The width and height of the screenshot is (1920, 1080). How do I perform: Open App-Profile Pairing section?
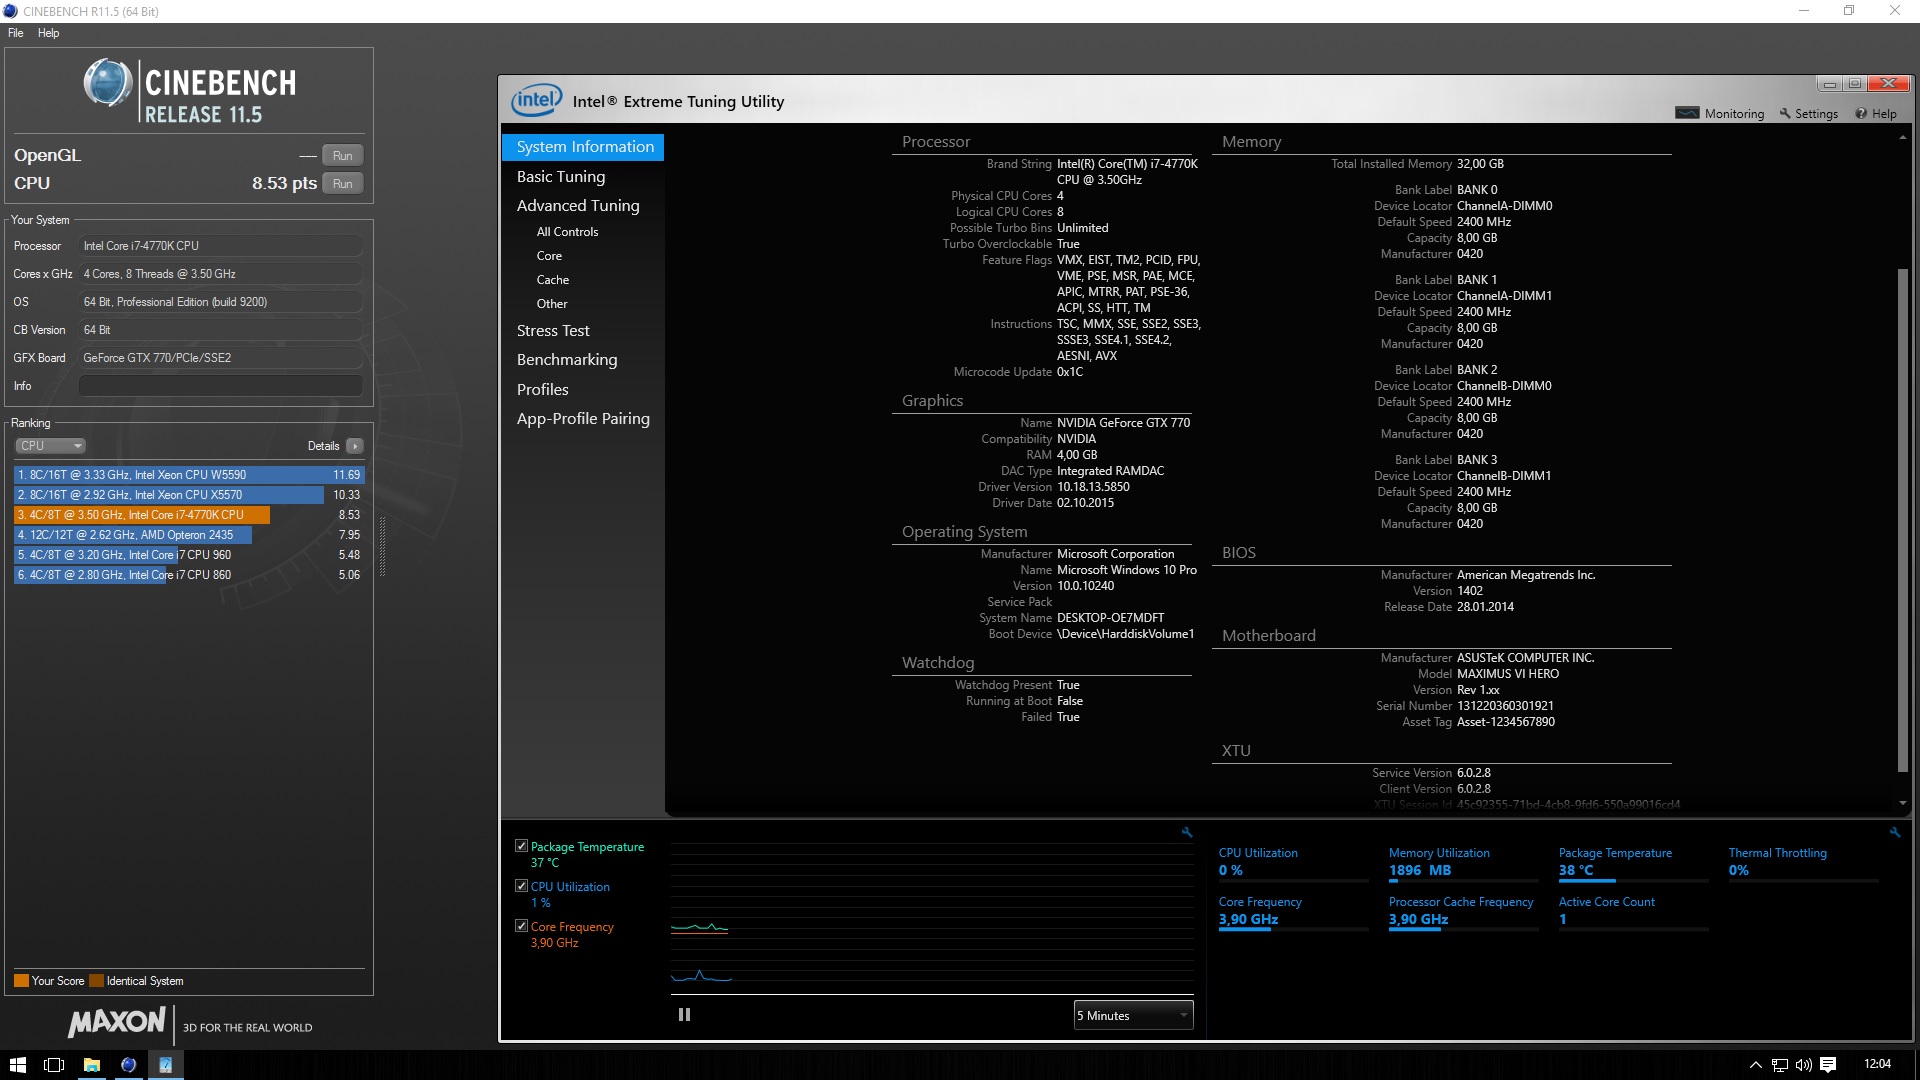tap(583, 419)
